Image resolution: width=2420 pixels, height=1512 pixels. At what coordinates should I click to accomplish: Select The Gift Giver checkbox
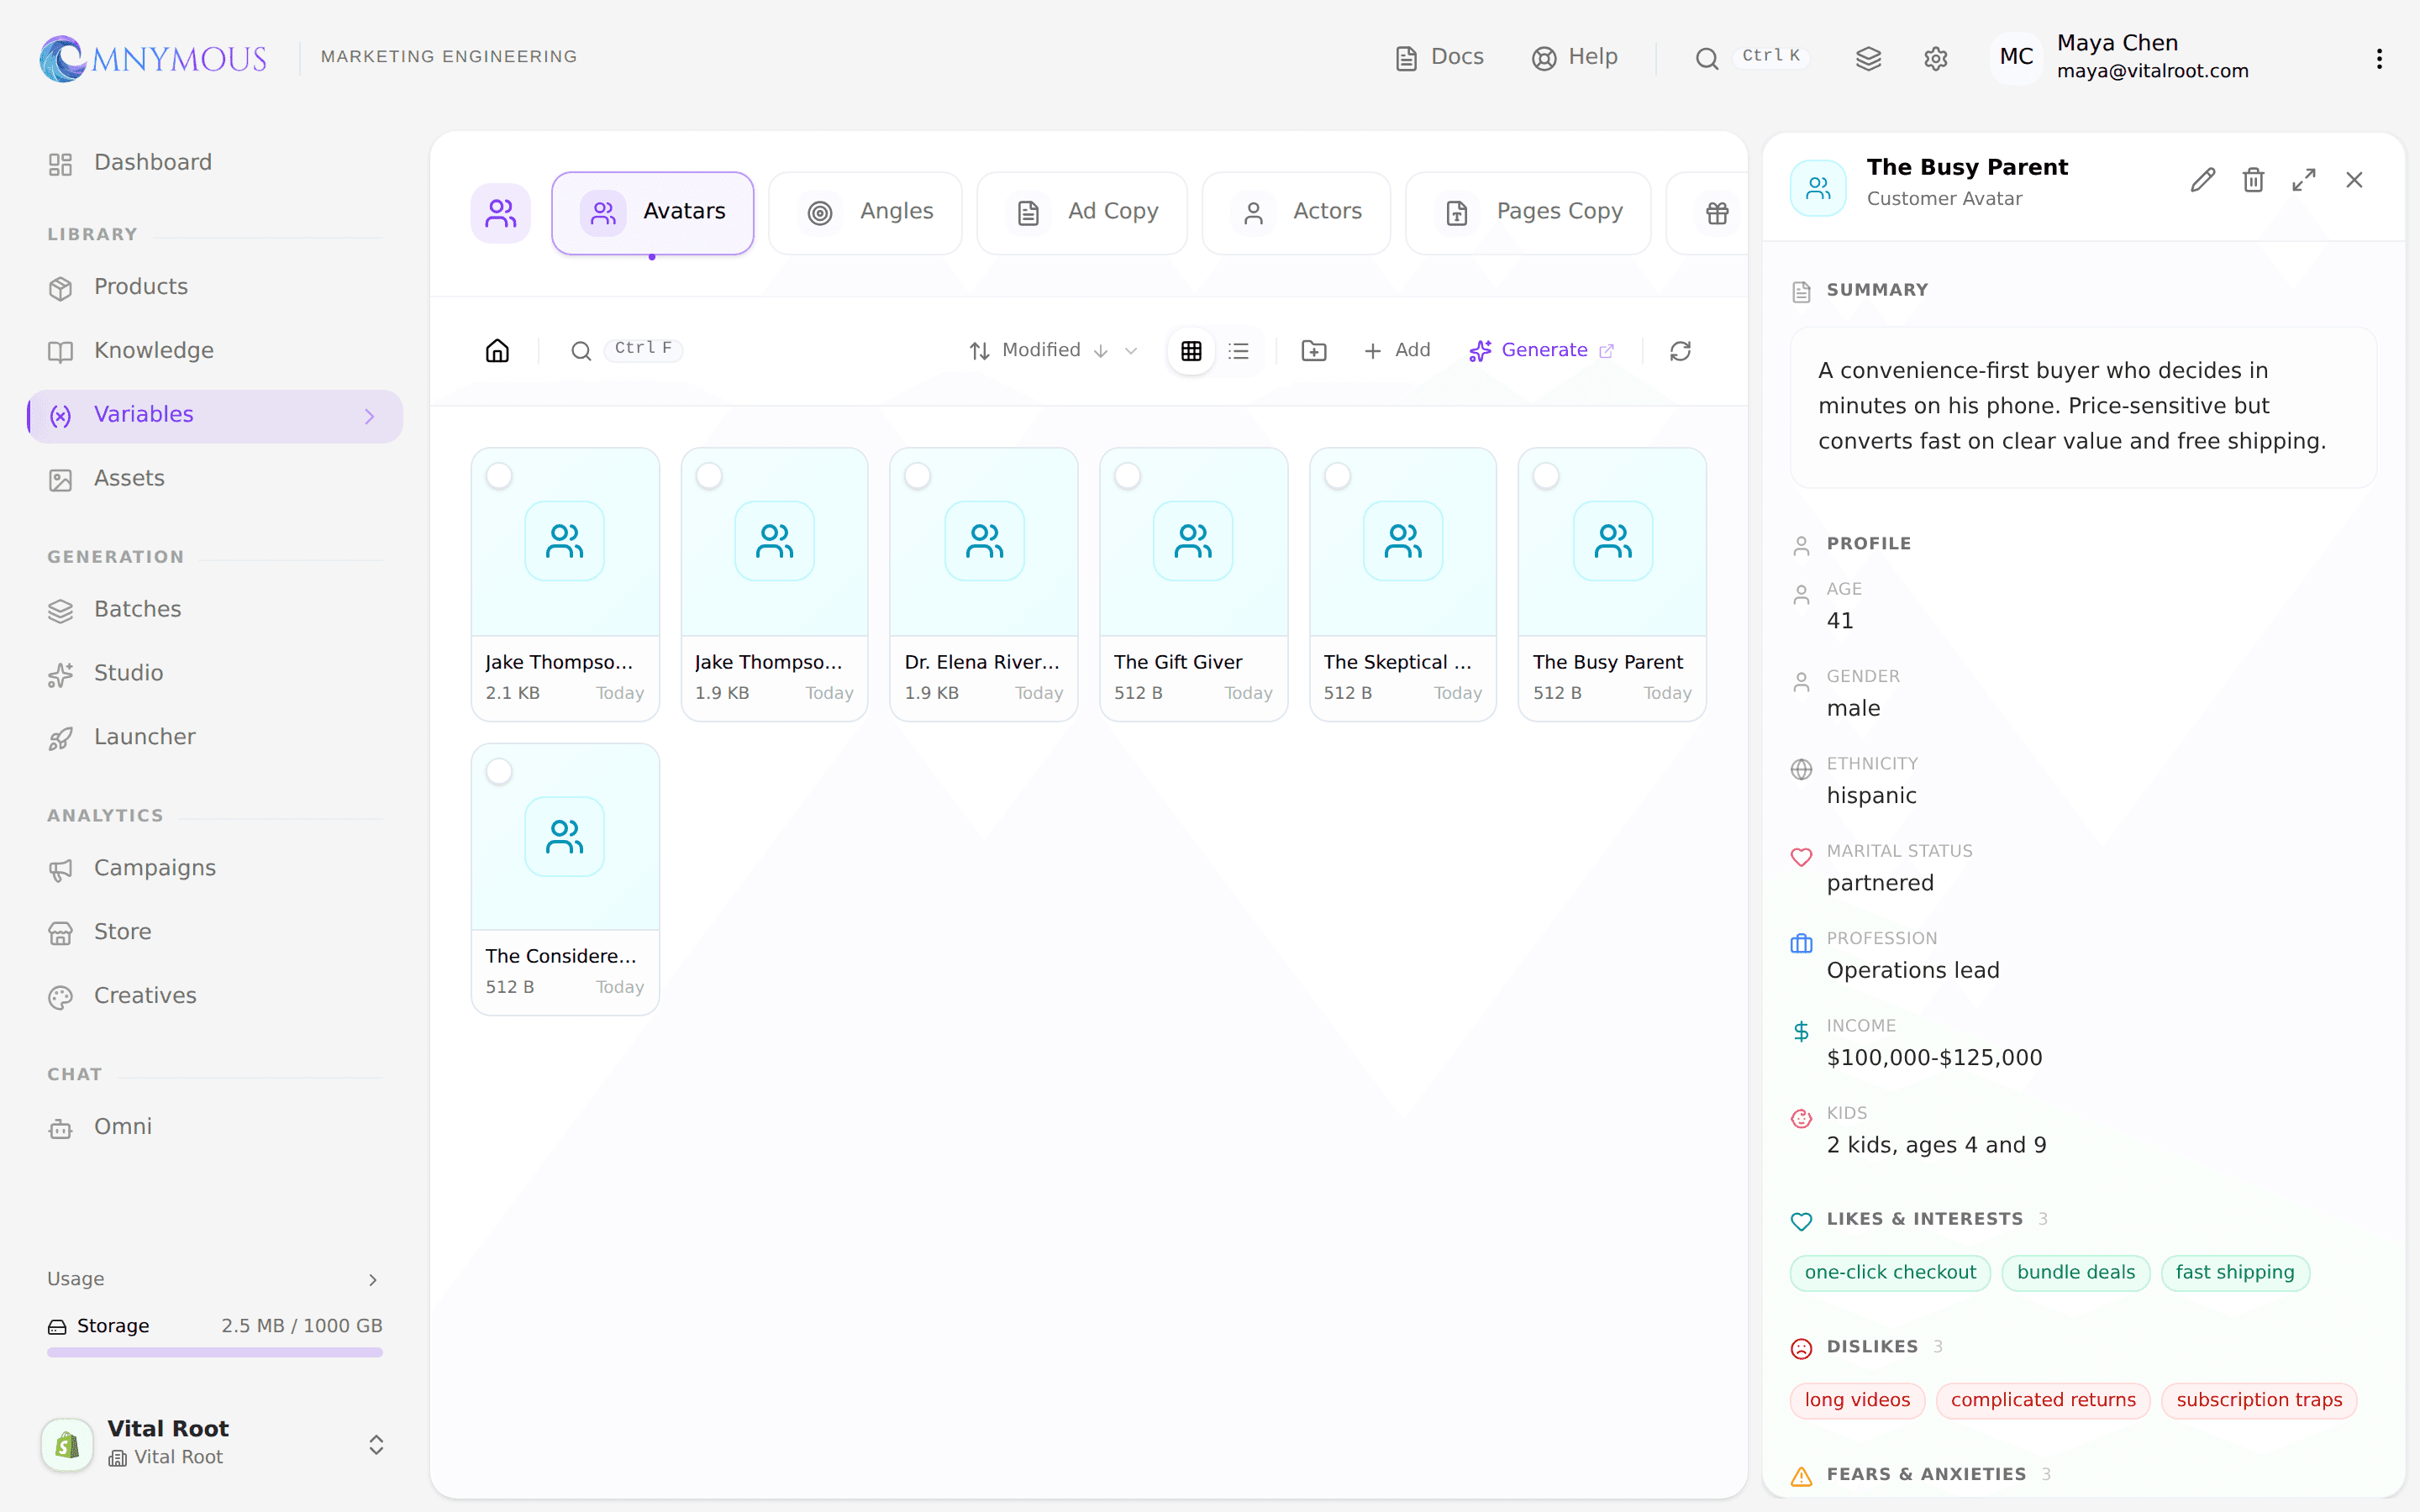[1127, 476]
